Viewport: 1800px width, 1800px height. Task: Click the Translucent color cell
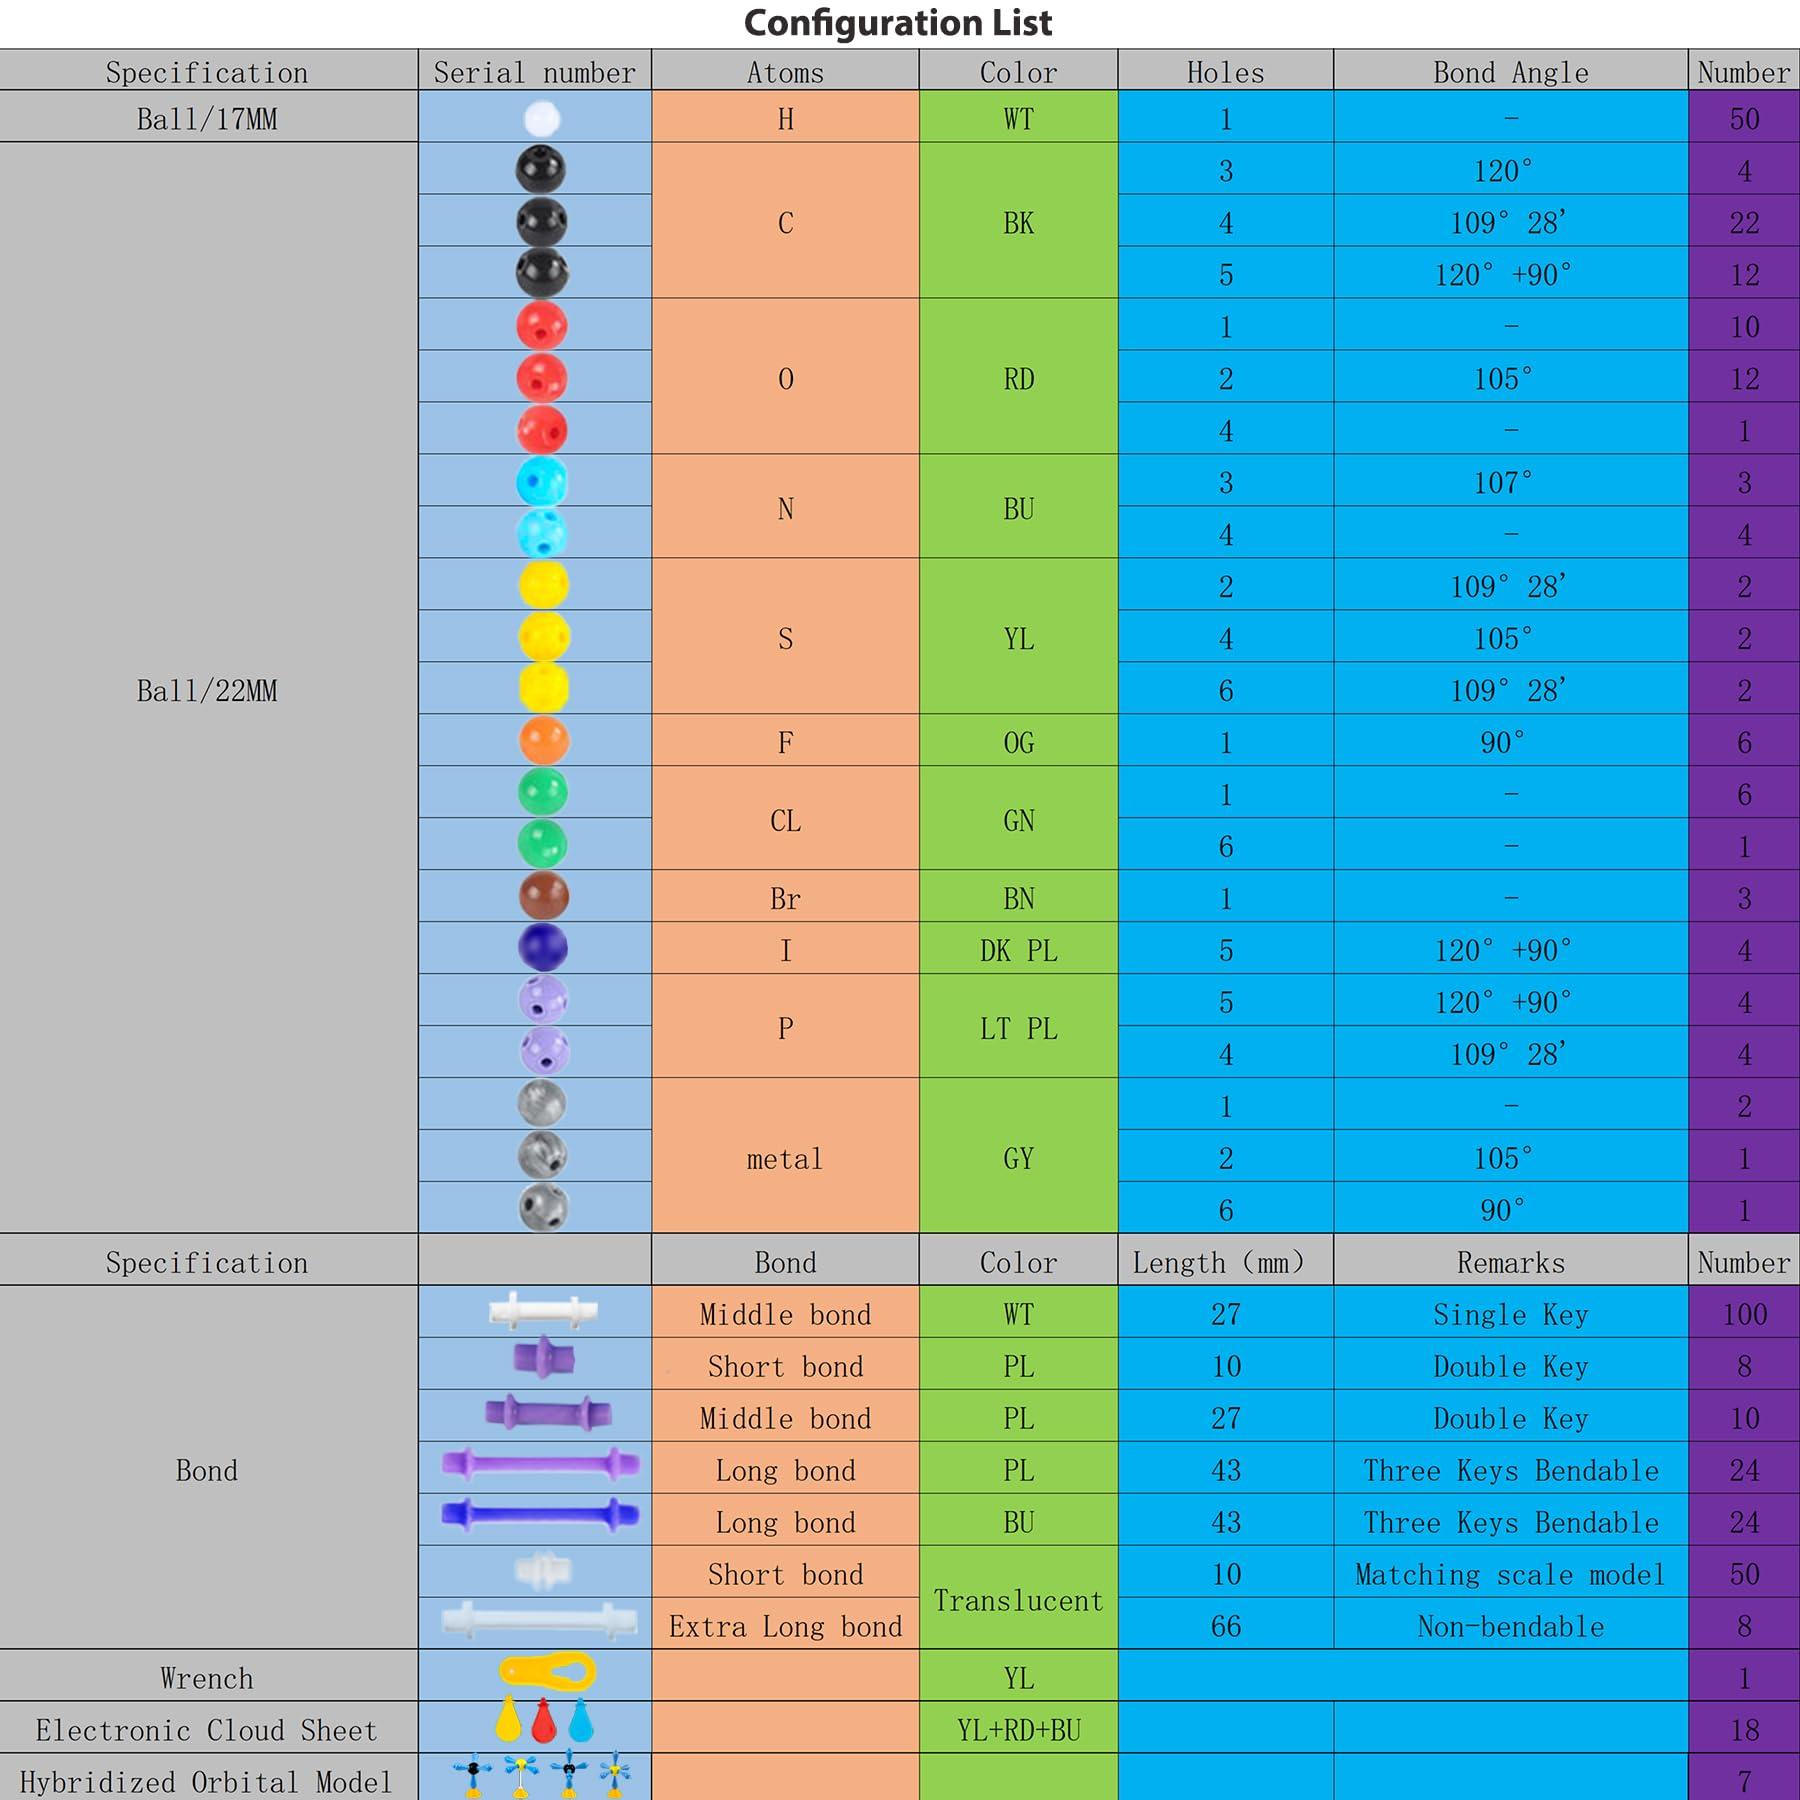click(x=1018, y=1600)
